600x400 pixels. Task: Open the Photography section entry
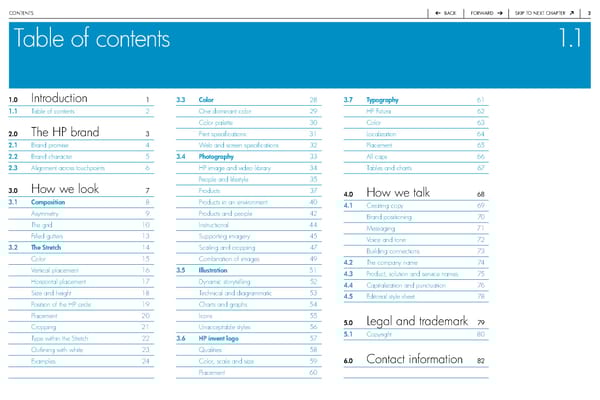pyautogui.click(x=220, y=156)
